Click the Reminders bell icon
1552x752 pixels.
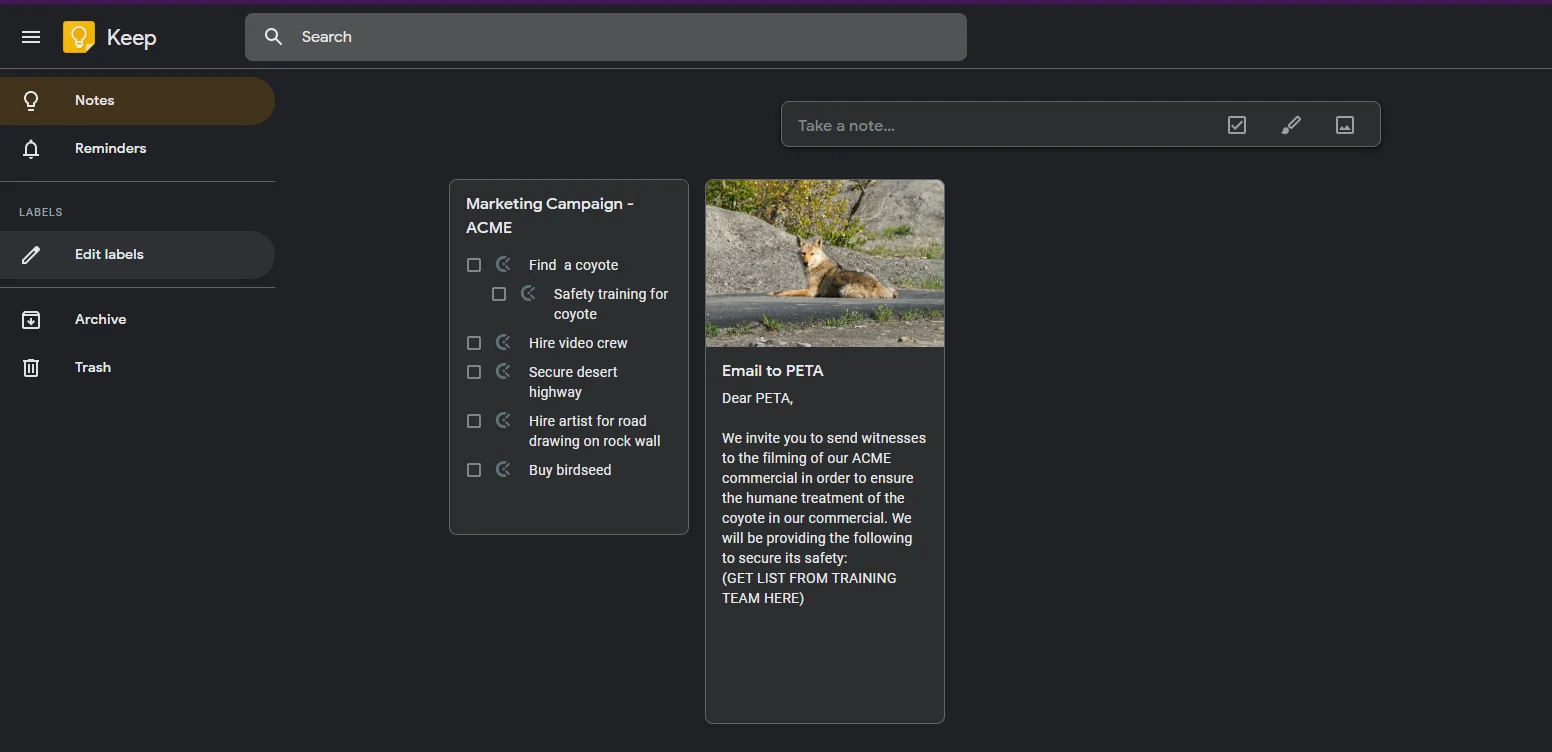click(x=31, y=148)
